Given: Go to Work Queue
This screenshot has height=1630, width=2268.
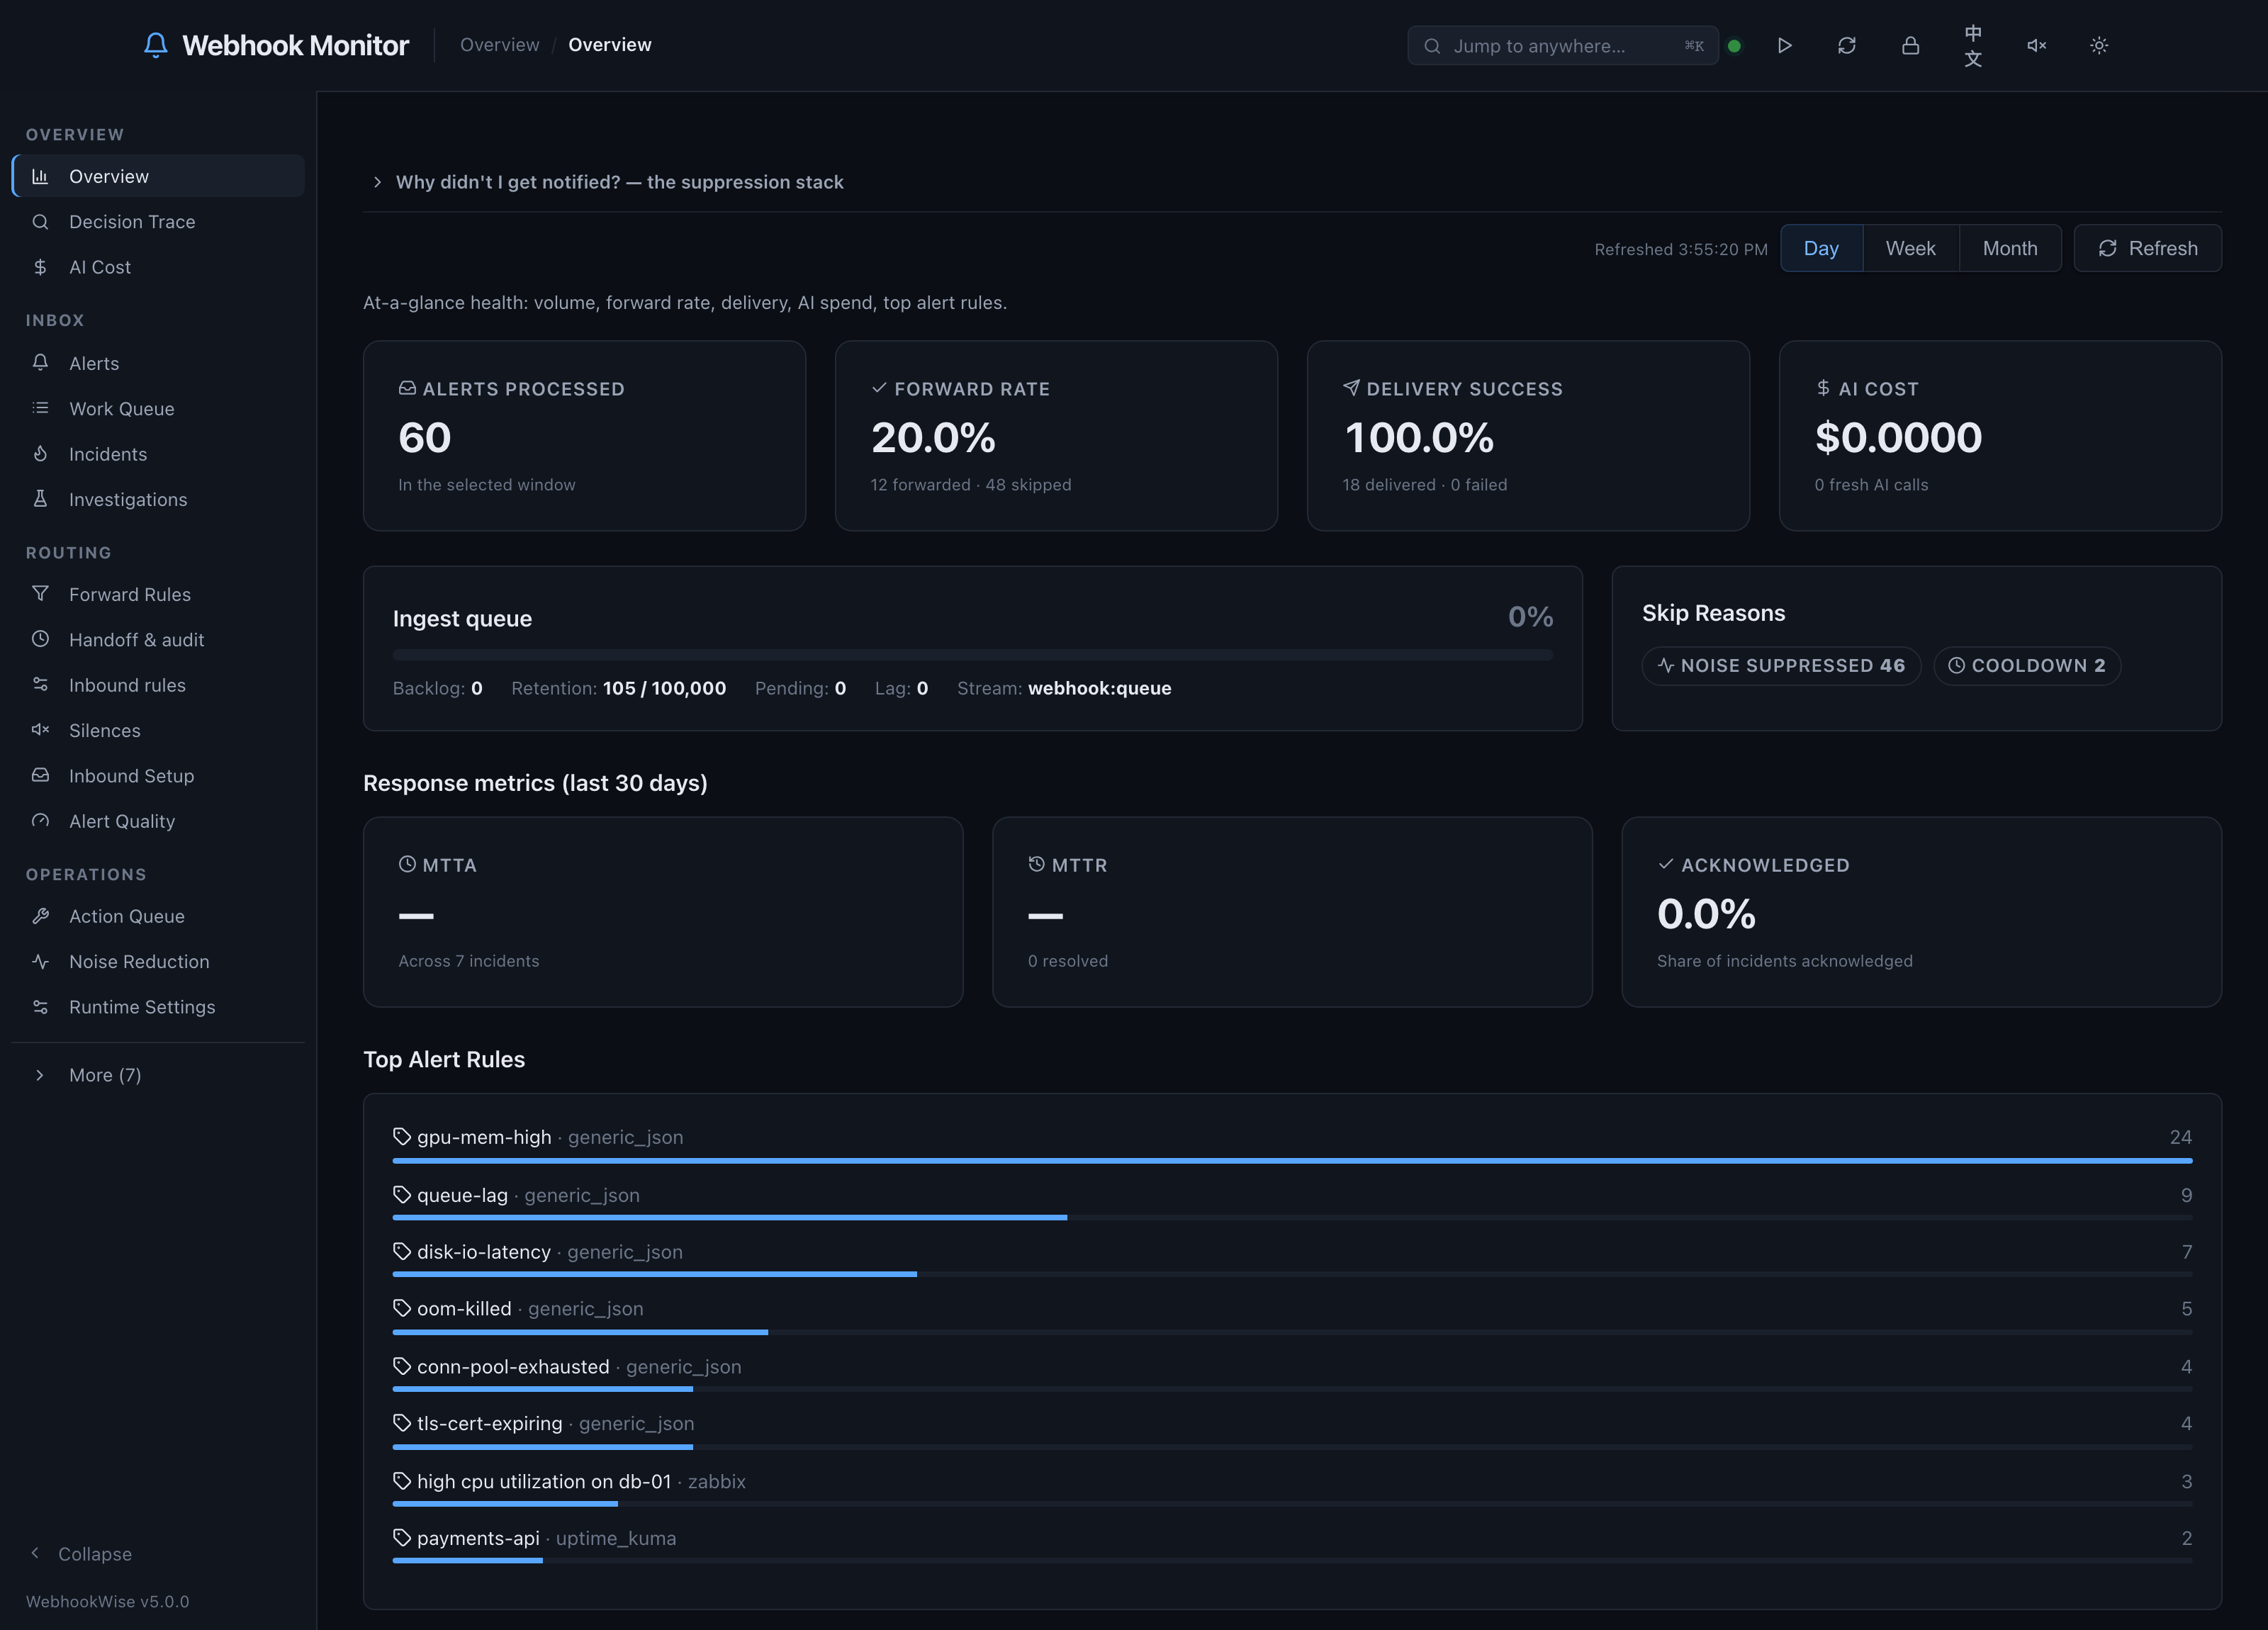Looking at the screenshot, I should coord(159,408).
